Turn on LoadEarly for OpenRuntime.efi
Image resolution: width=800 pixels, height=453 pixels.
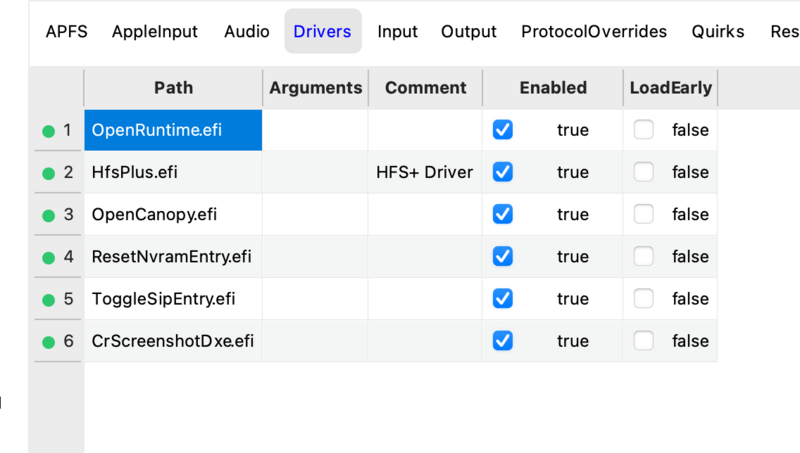pos(644,130)
